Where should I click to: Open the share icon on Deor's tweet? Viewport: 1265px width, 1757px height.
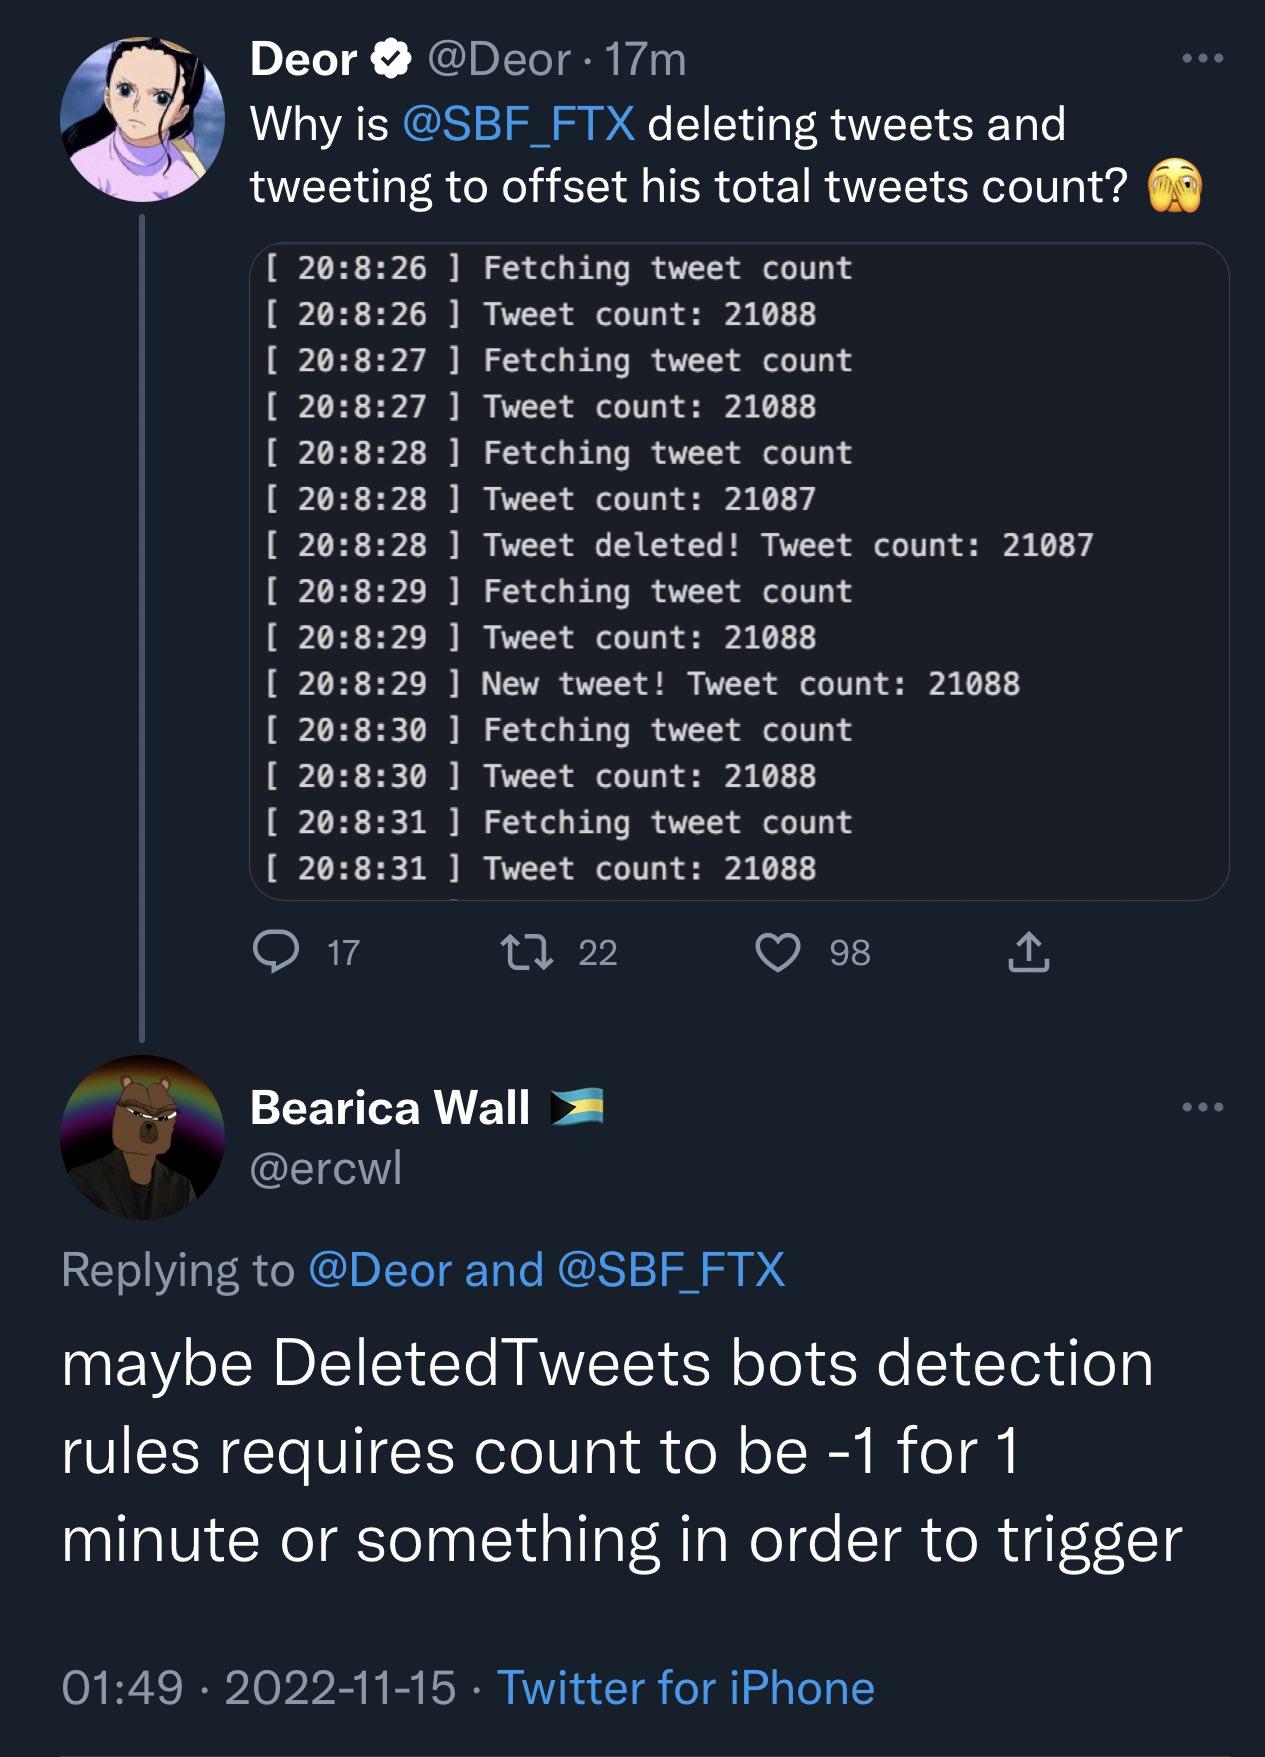pos(1031,951)
